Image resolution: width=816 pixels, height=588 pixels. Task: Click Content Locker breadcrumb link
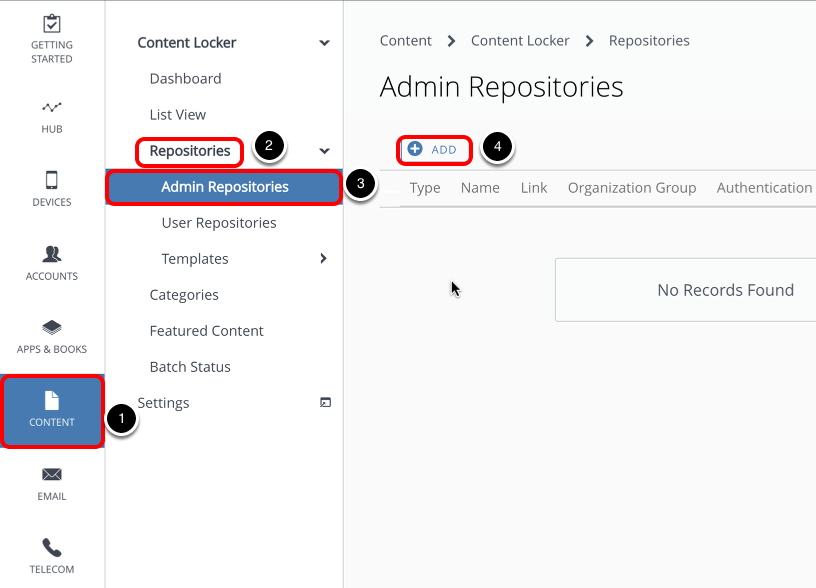(520, 41)
